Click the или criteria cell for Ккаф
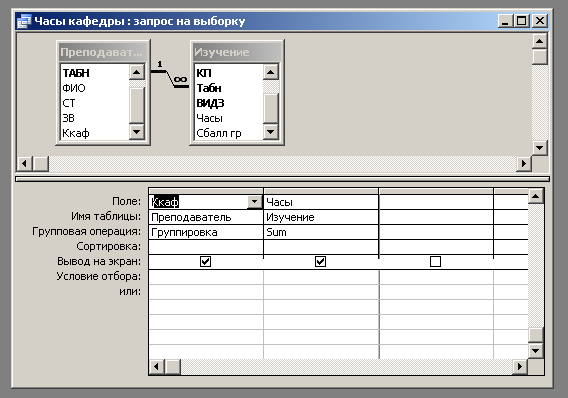 [x=206, y=292]
